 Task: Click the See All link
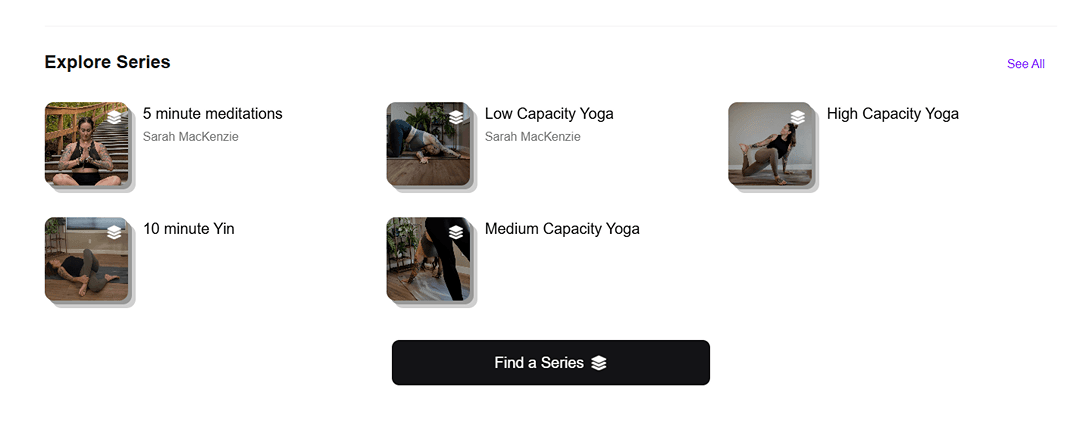point(1025,64)
